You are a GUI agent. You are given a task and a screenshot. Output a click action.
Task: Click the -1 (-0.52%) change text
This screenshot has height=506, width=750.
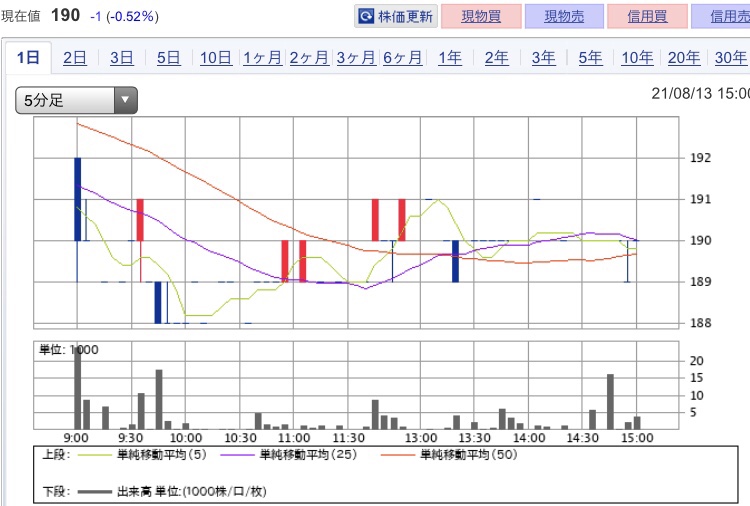[x=124, y=17]
